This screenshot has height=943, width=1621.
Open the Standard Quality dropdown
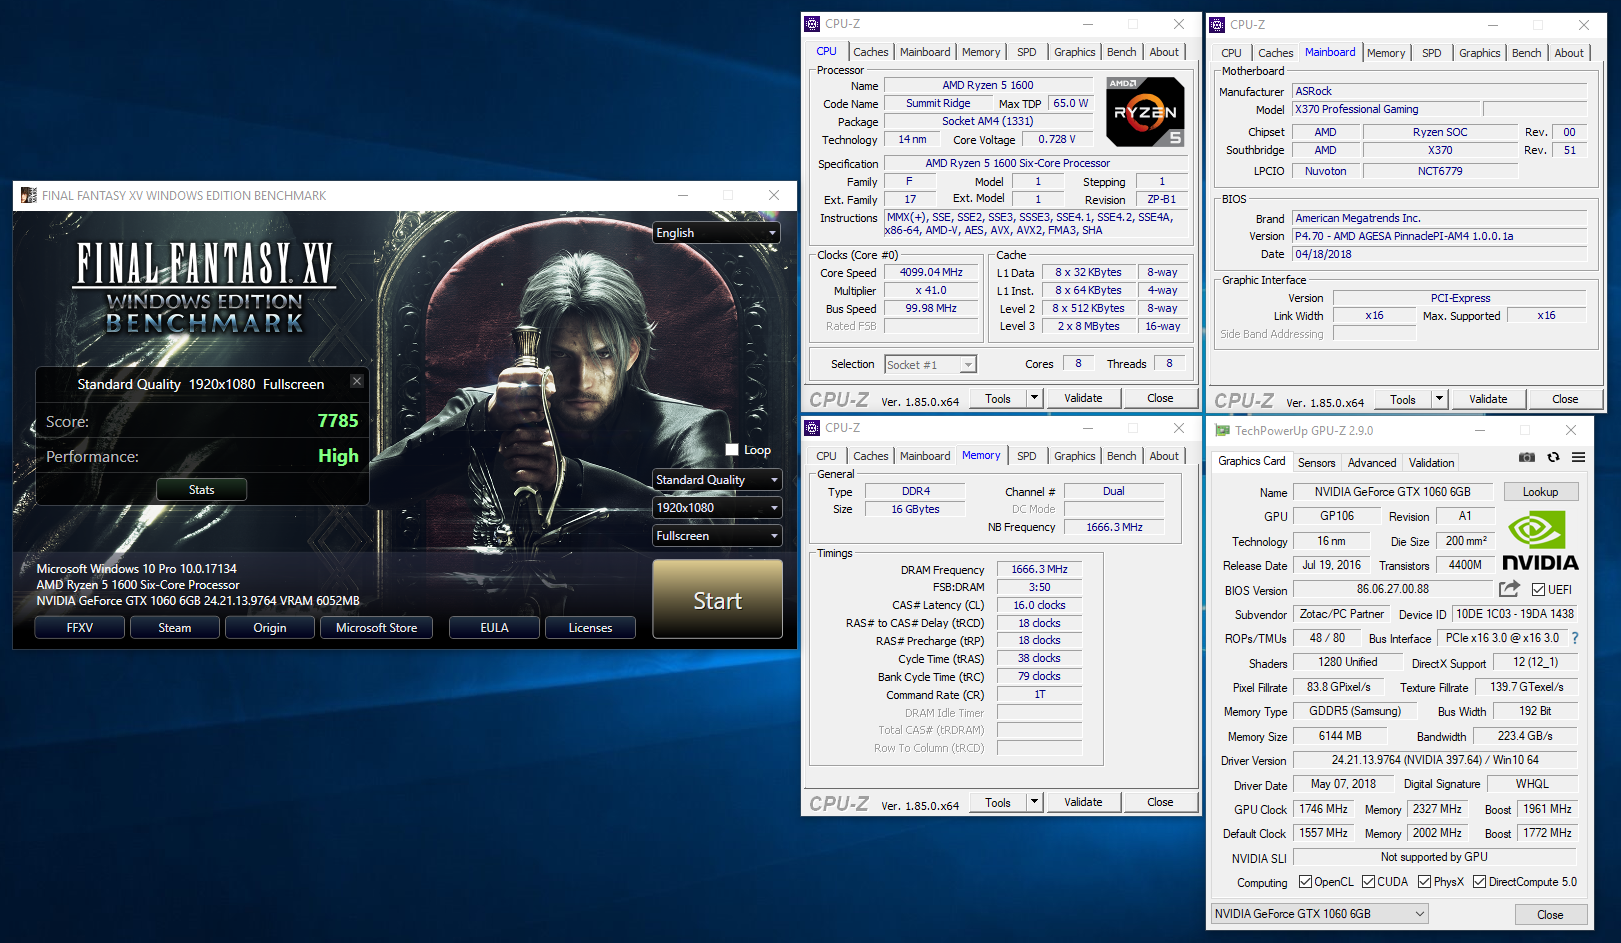pyautogui.click(x=717, y=480)
